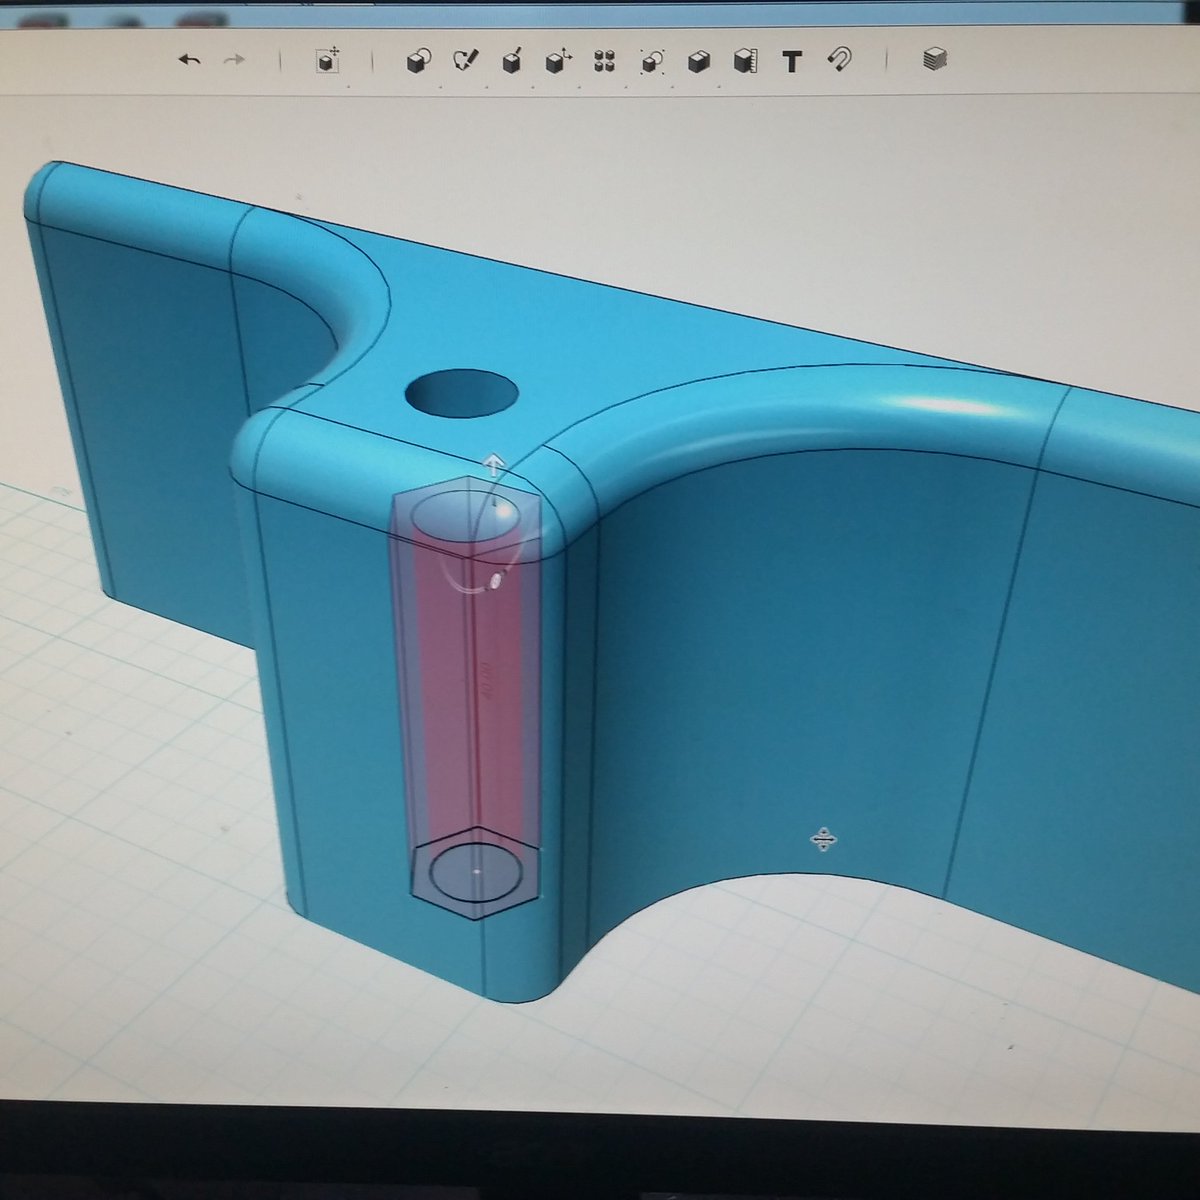1200x1200 pixels.
Task: Open the Combine tools icon
Action: pyautogui.click(x=699, y=62)
